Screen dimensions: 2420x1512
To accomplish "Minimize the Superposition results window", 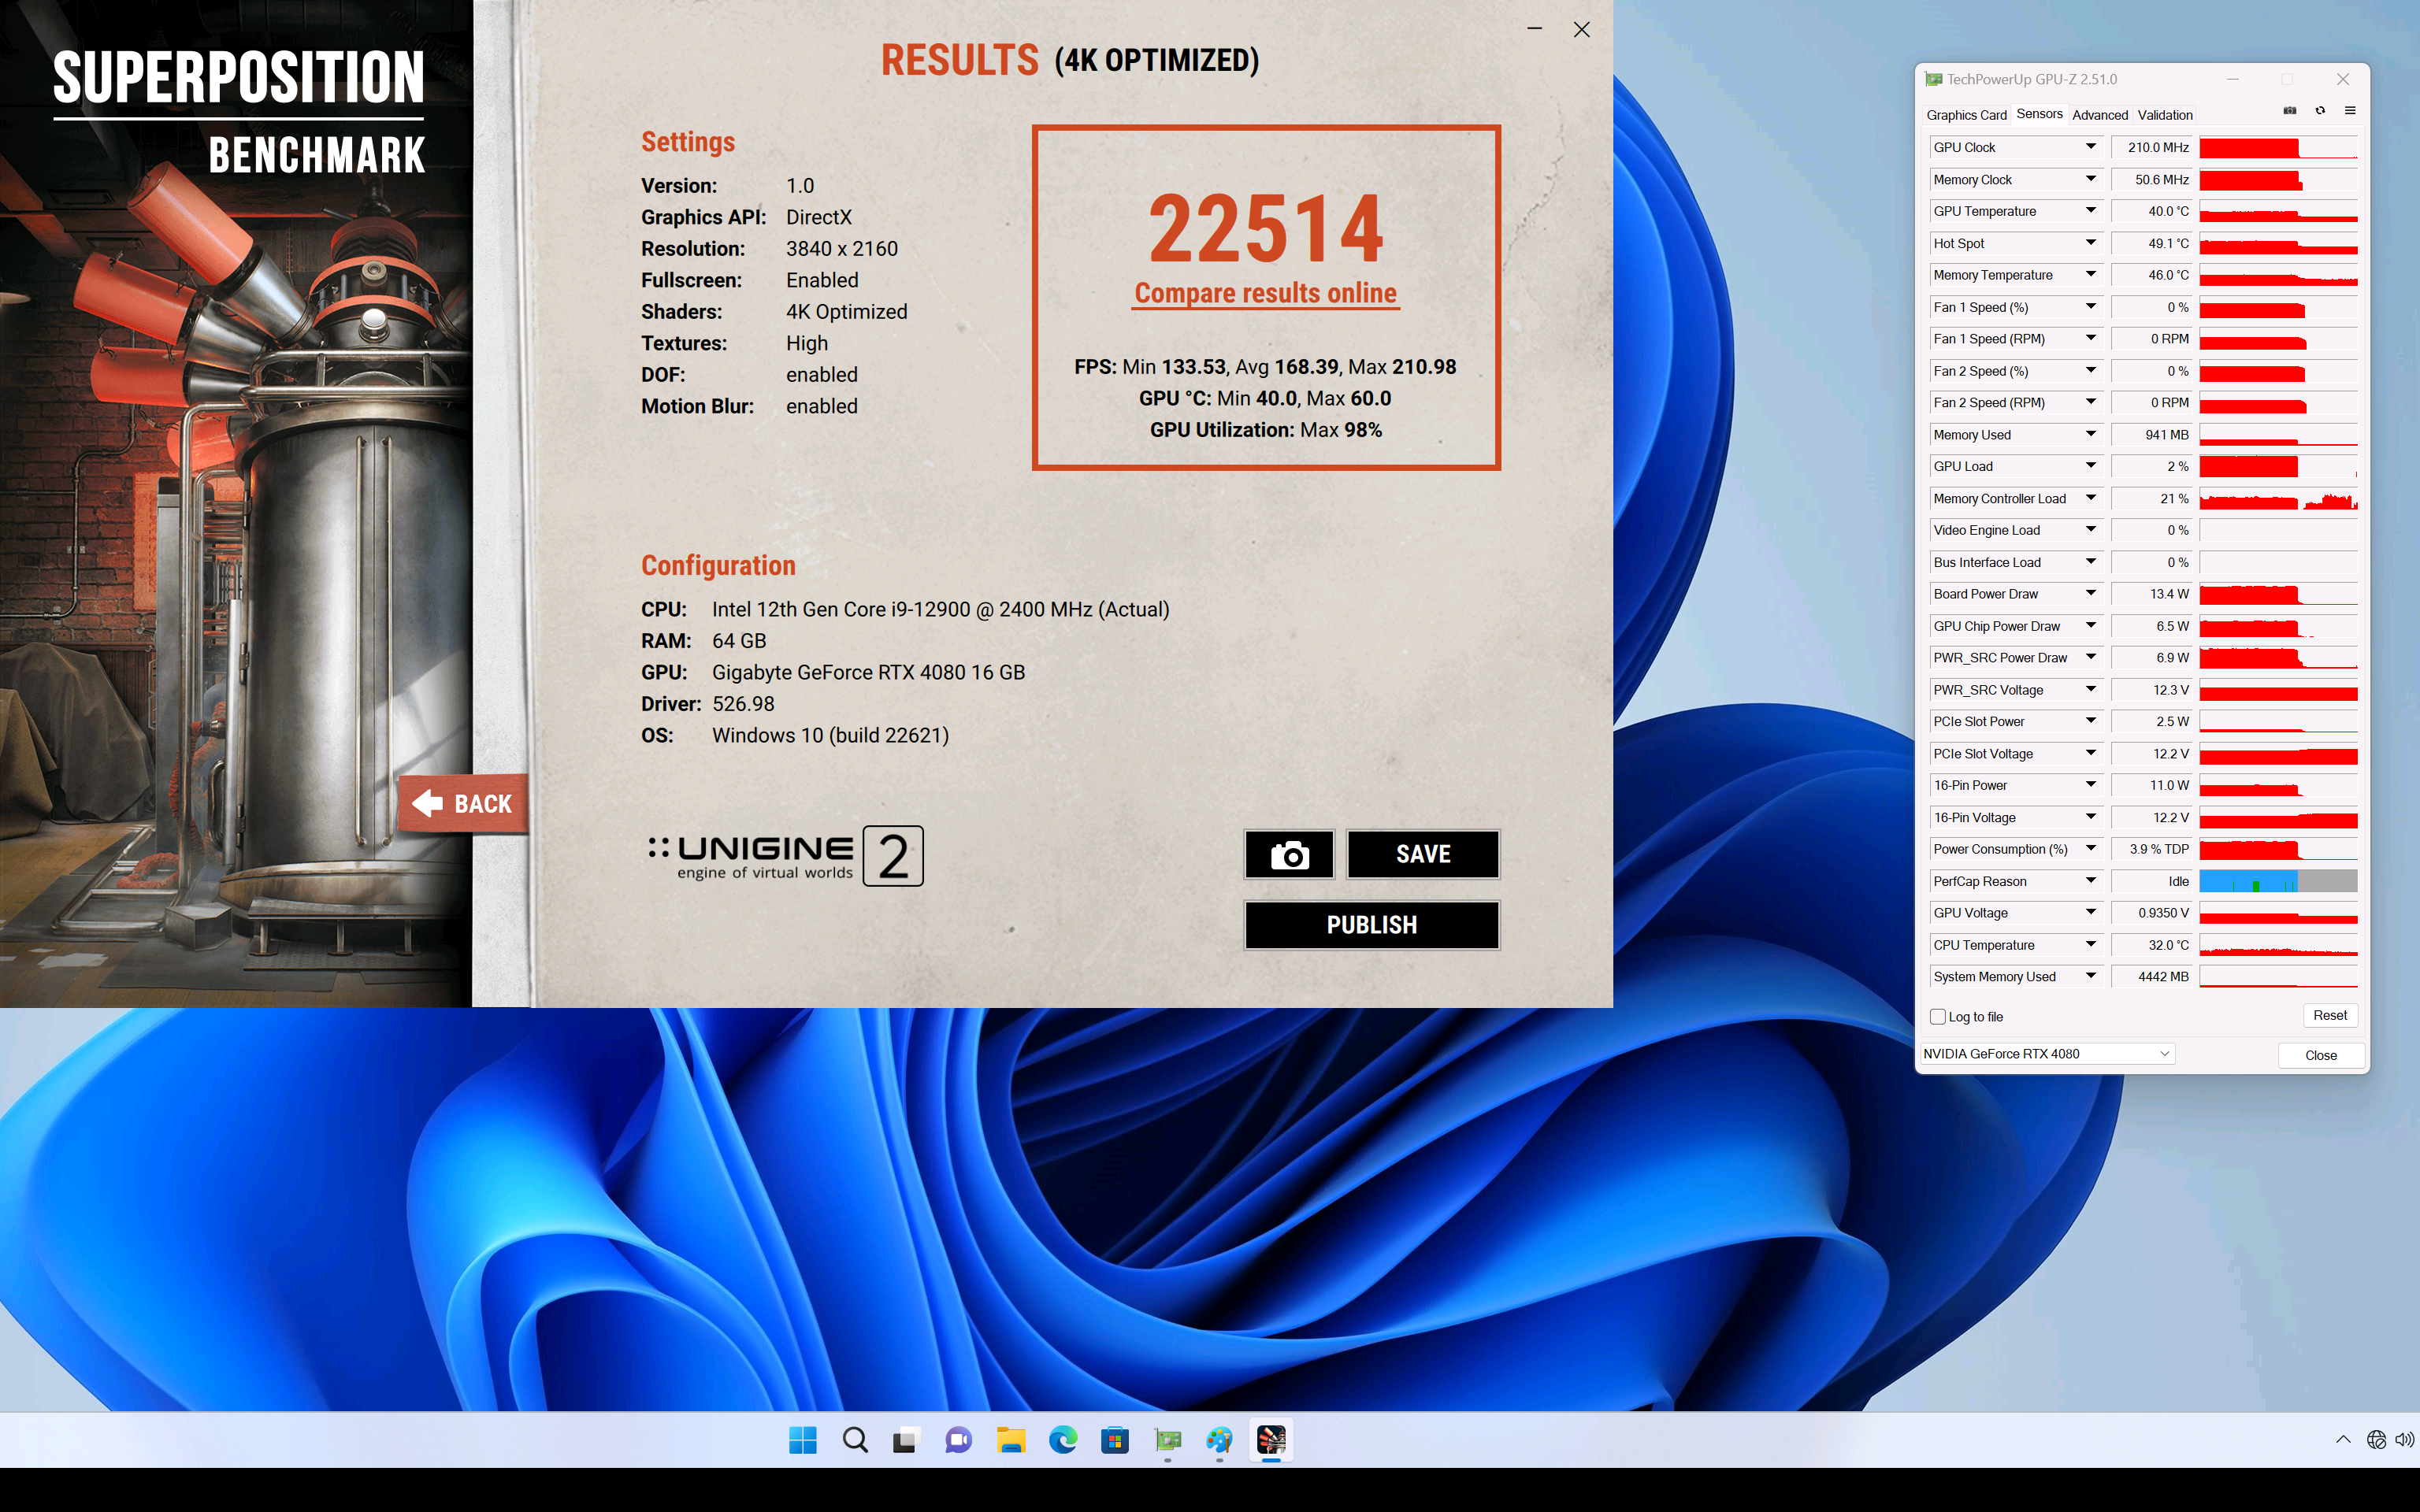I will coord(1534,29).
